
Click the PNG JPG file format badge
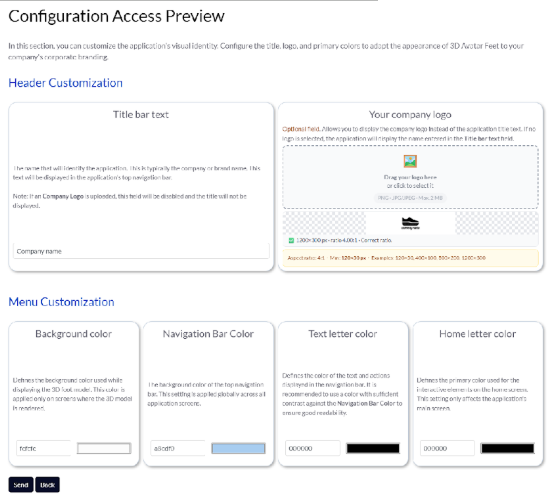[x=410, y=198]
